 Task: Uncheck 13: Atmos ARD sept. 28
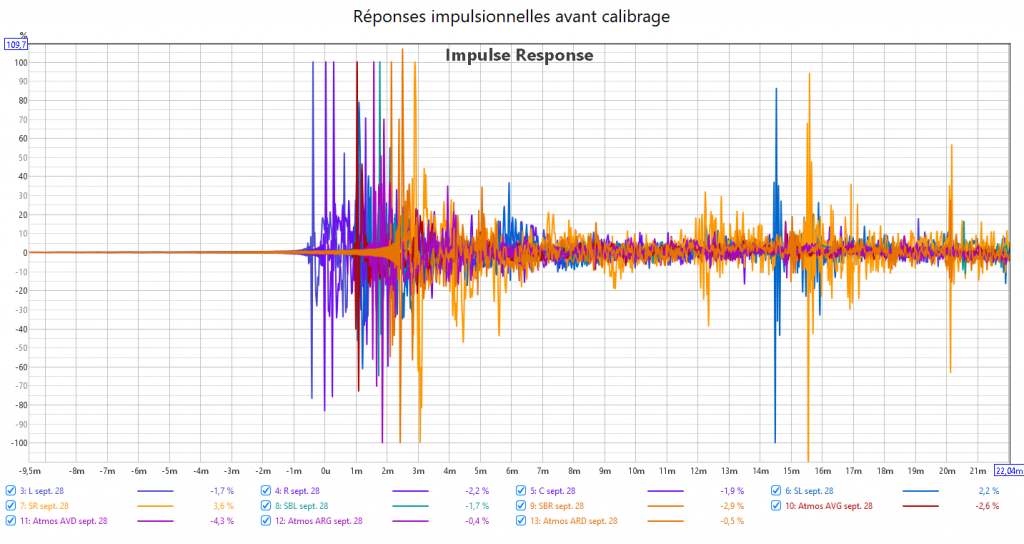click(521, 521)
